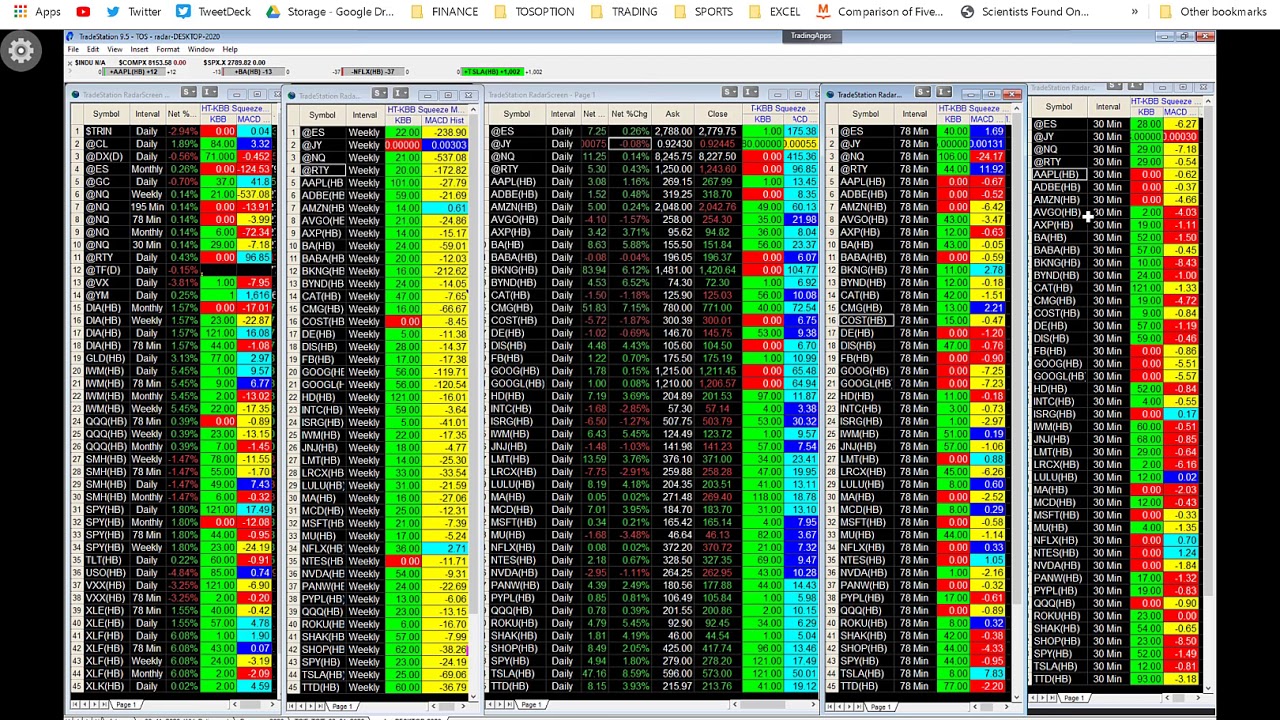Select Page 1 tab in 78 Min RadarScreen
Screen dimensions: 1280x720
pos(879,707)
